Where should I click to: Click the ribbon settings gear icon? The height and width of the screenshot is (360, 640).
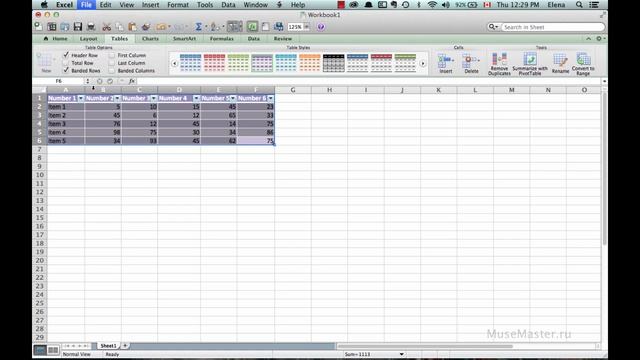(599, 38)
